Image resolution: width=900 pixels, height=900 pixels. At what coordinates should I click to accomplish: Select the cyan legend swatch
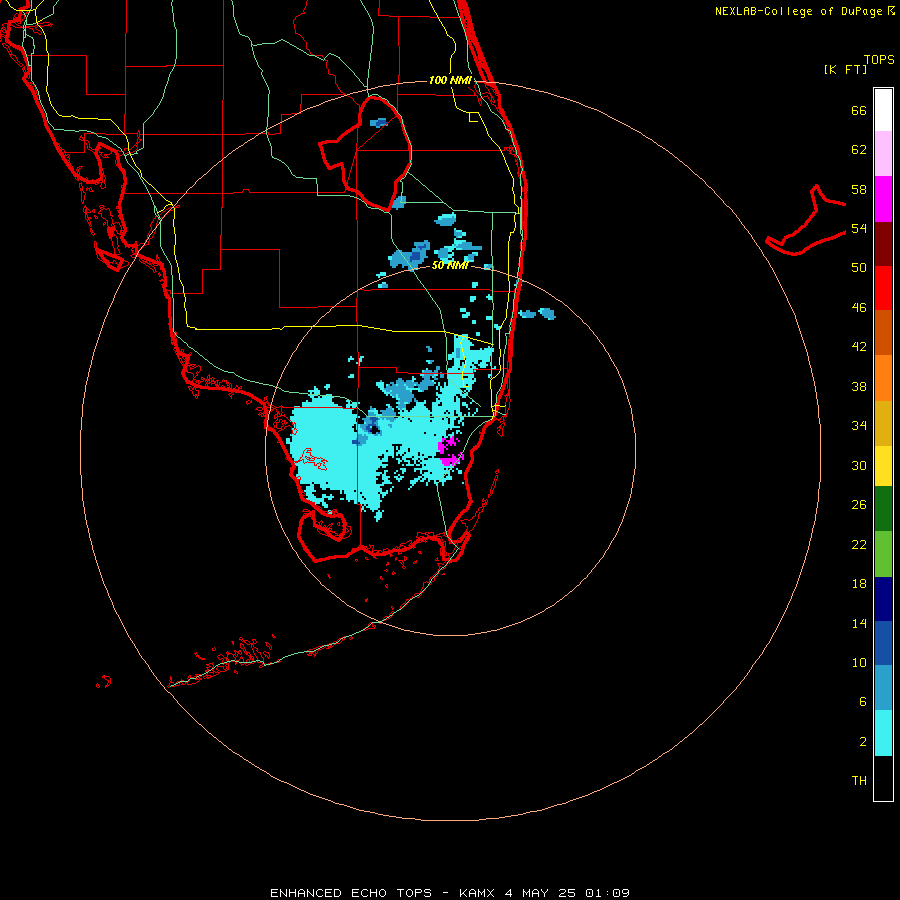pyautogui.click(x=883, y=733)
